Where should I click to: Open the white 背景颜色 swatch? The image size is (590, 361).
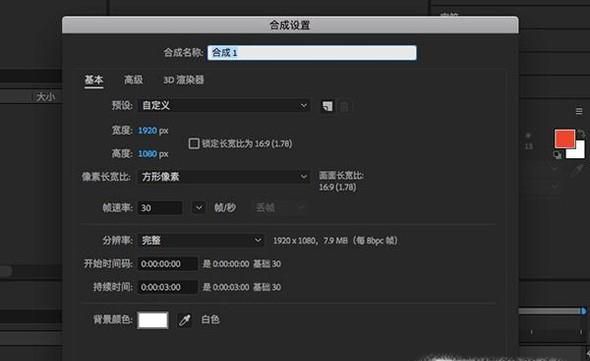pyautogui.click(x=153, y=320)
